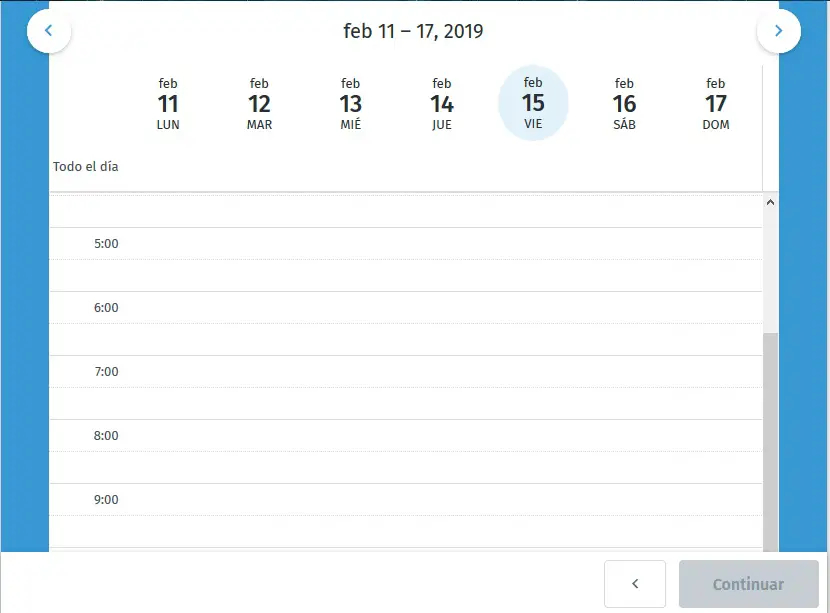Advance to the next week arrow
This screenshot has height=613, width=830.
click(x=779, y=31)
